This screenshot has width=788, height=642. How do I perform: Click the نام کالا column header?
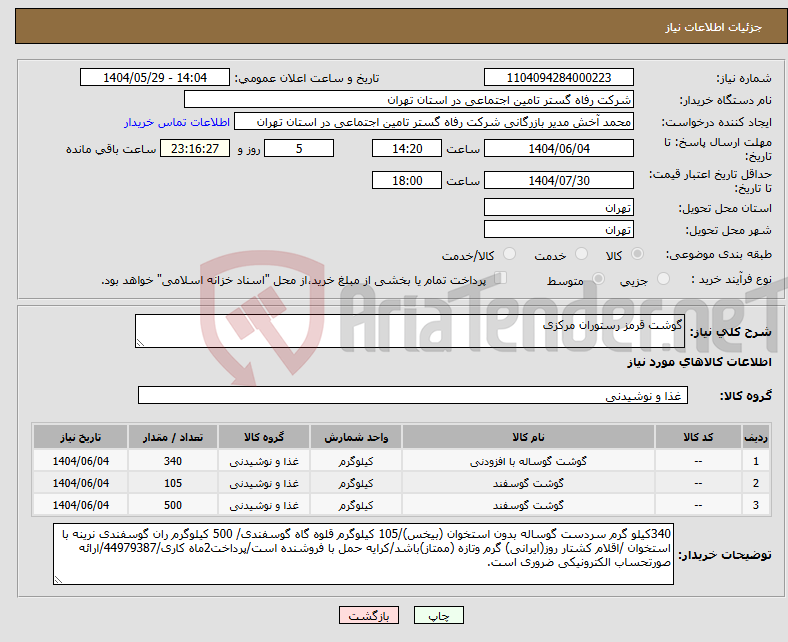click(x=528, y=437)
